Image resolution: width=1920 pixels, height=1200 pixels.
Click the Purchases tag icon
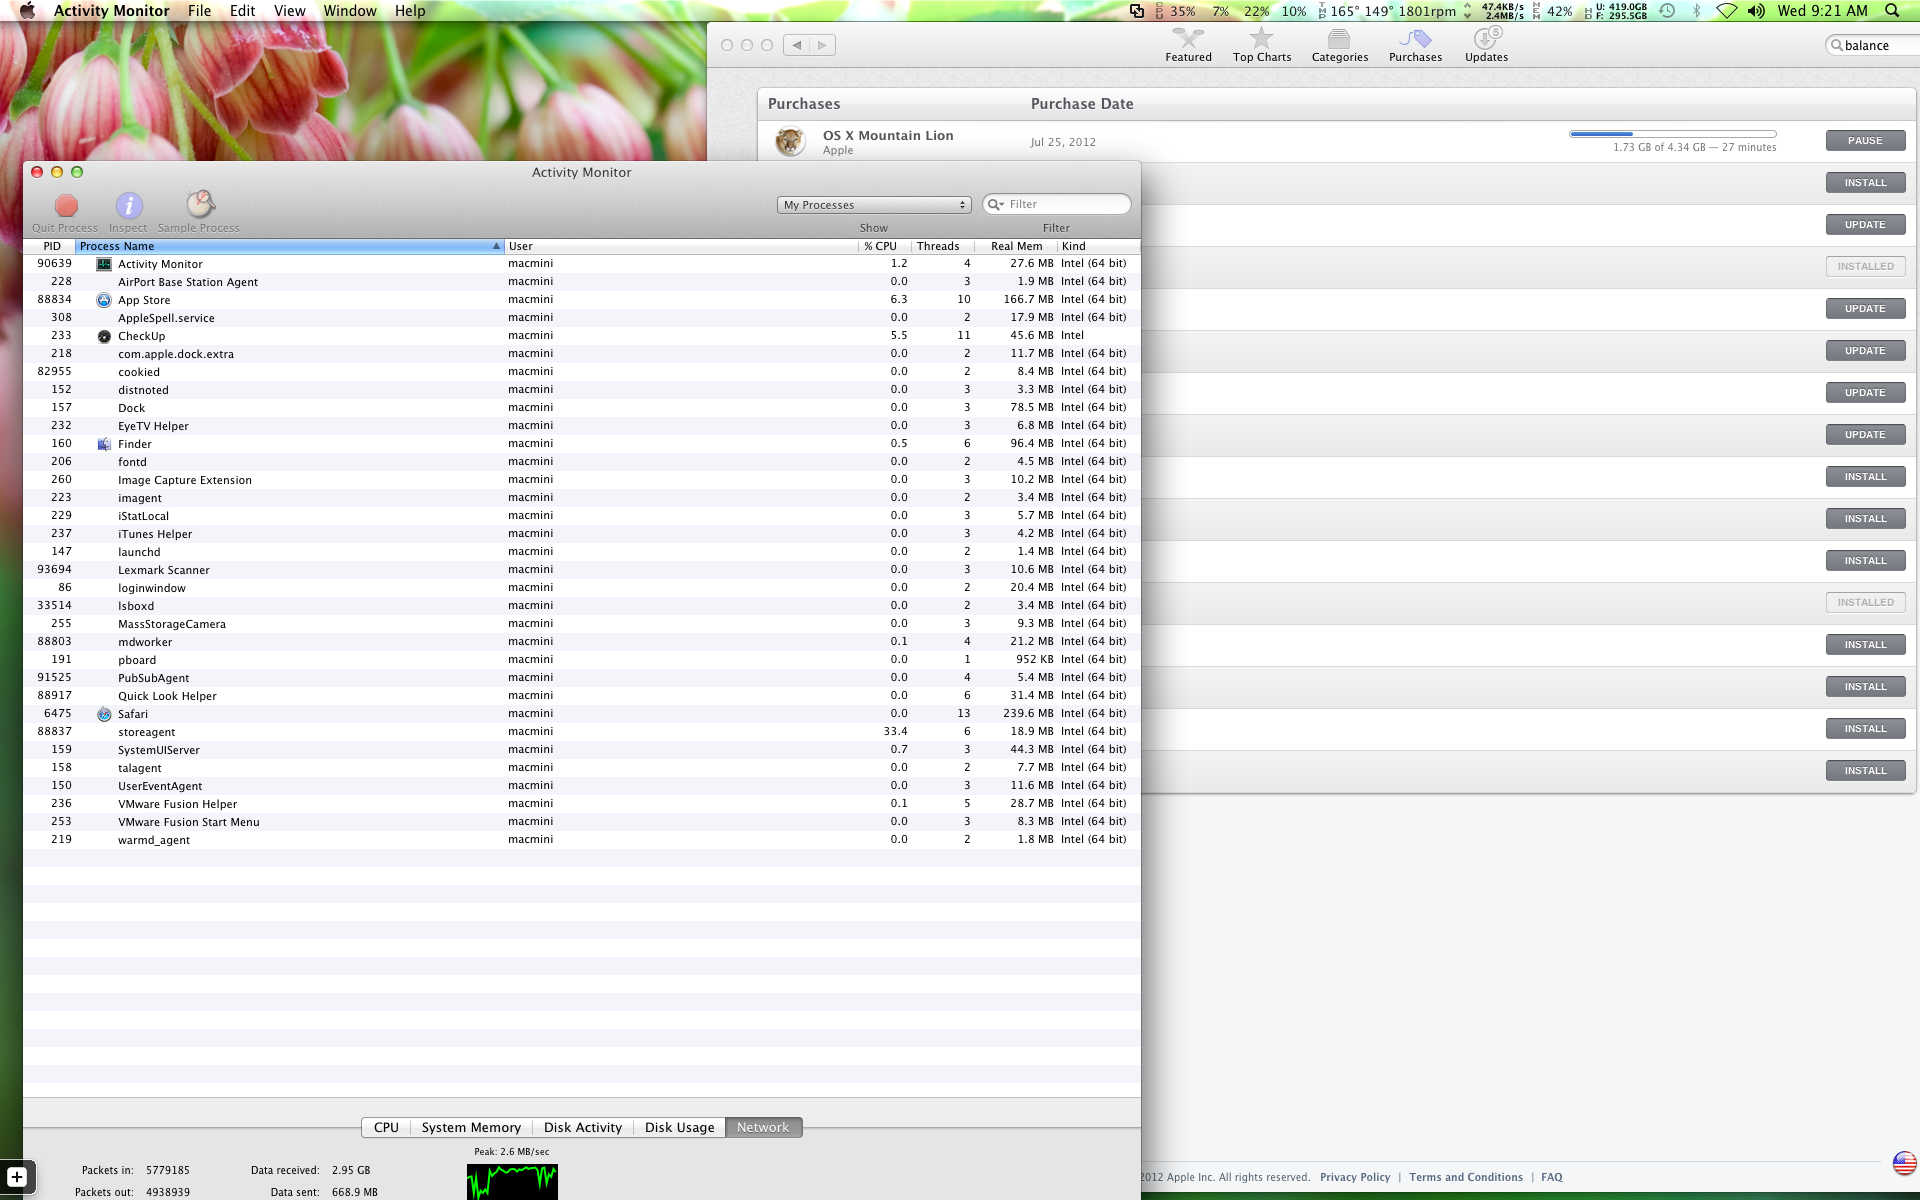coord(1415,40)
